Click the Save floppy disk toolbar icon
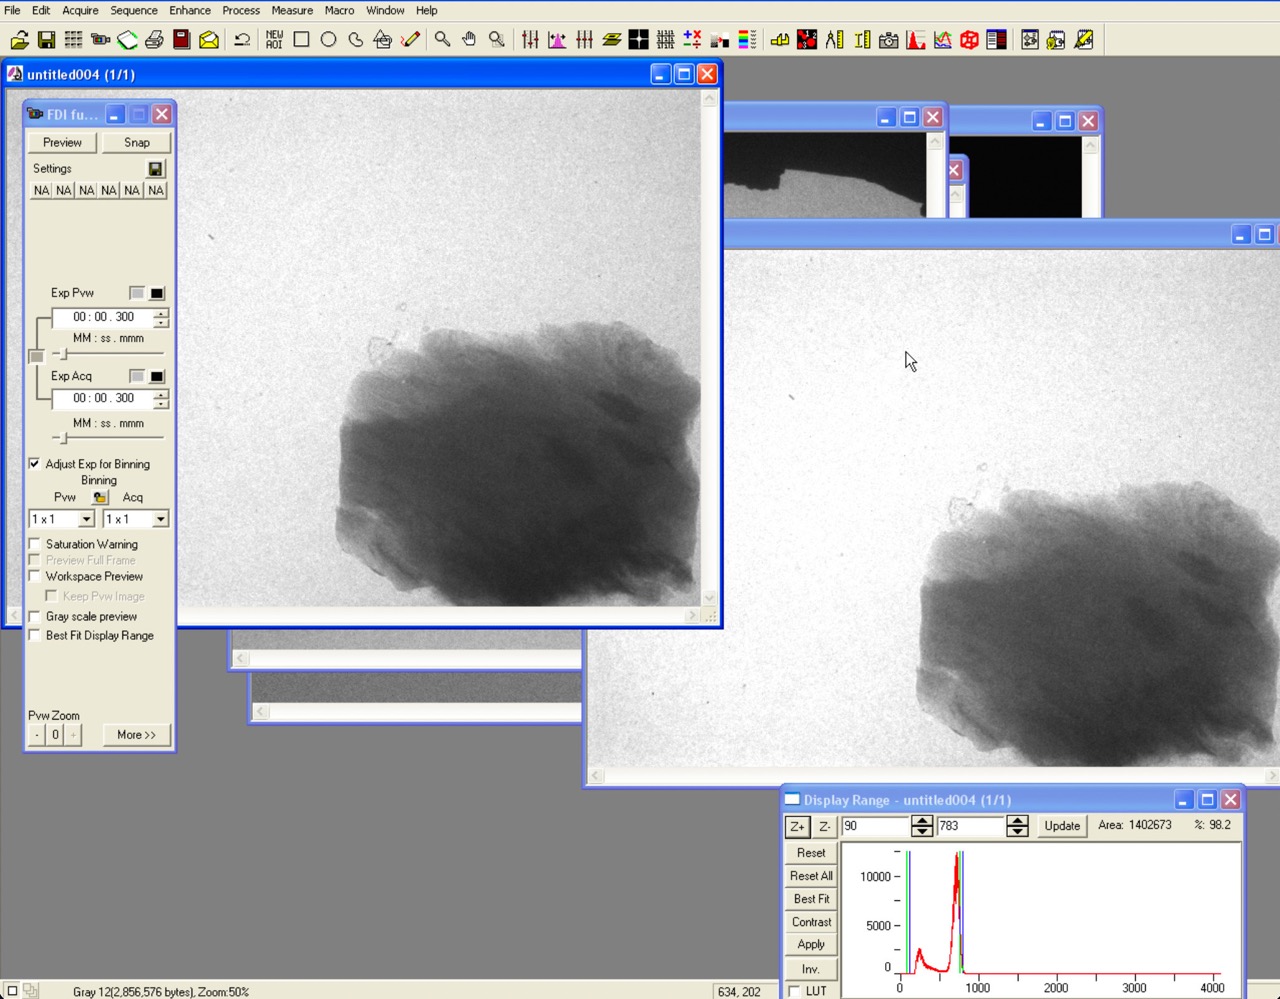The width and height of the screenshot is (1280, 999). [46, 40]
